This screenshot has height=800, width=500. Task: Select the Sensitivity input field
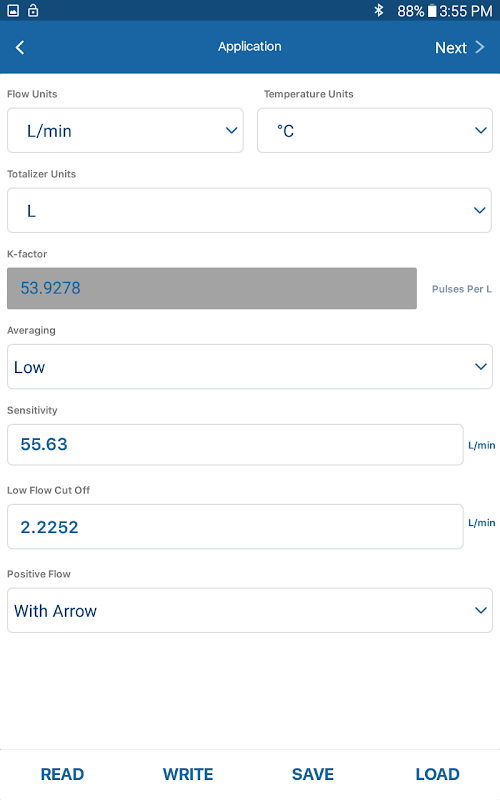[x=235, y=444]
